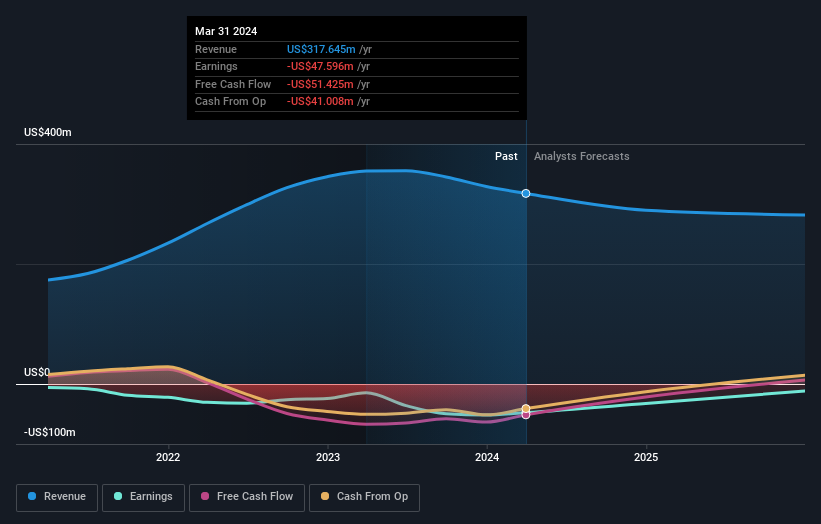This screenshot has width=821, height=524.
Task: Click the Earnings row label in tooltip
Action: (x=216, y=66)
